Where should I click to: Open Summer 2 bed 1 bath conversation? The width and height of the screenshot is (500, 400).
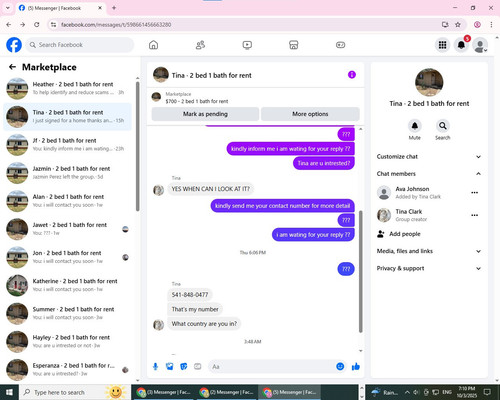[67, 313]
